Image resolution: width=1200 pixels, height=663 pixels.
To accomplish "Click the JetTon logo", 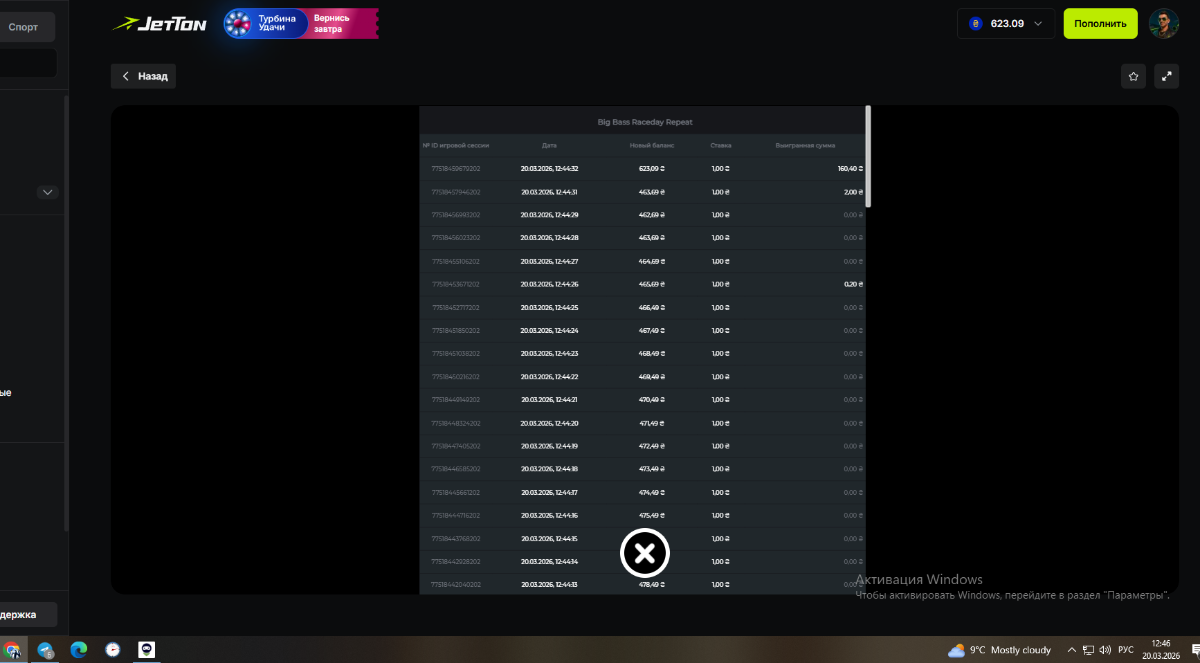I will pyautogui.click(x=160, y=23).
